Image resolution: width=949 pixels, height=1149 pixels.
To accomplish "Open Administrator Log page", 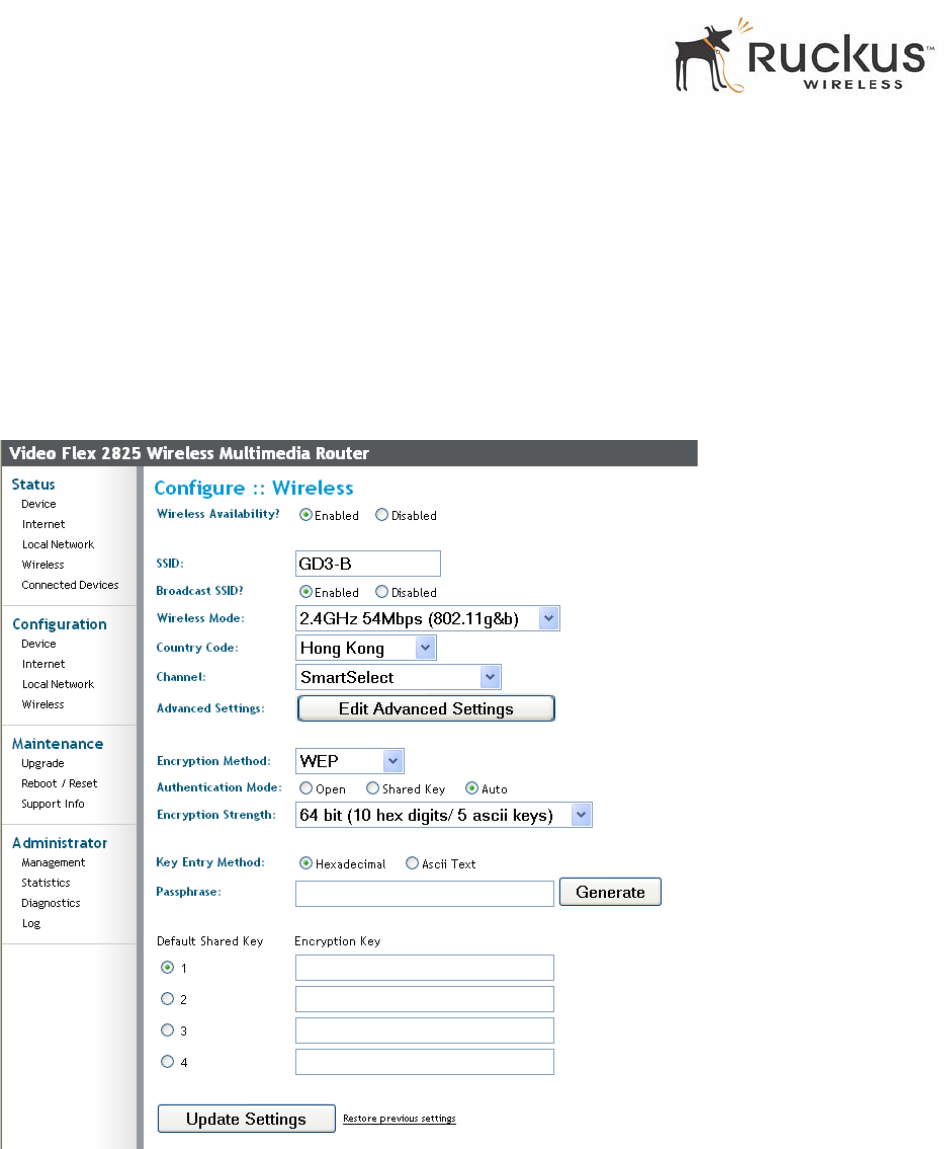I will [x=31, y=923].
